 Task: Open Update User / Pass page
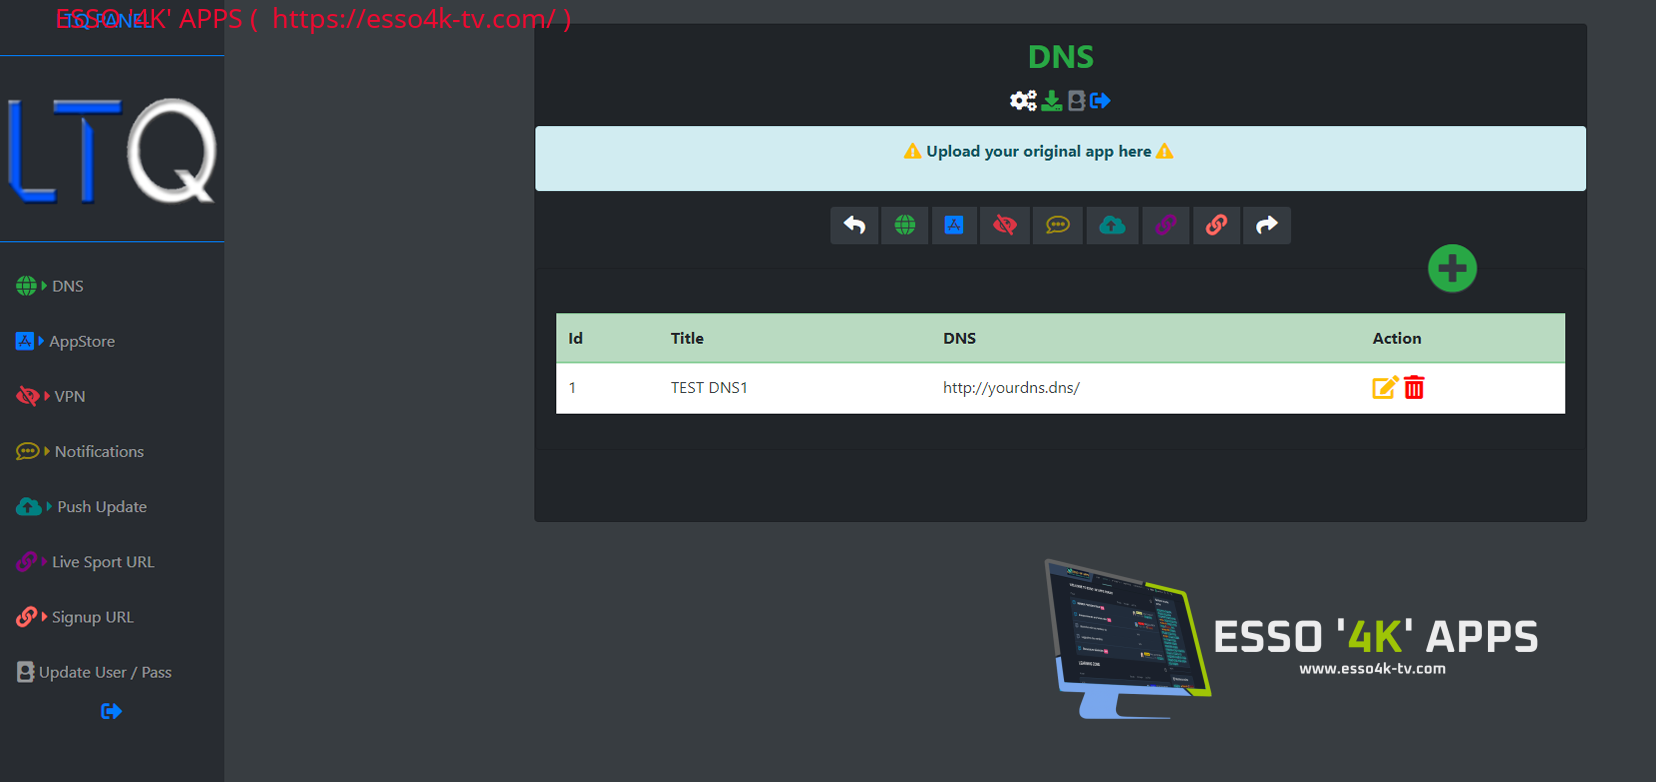point(104,672)
